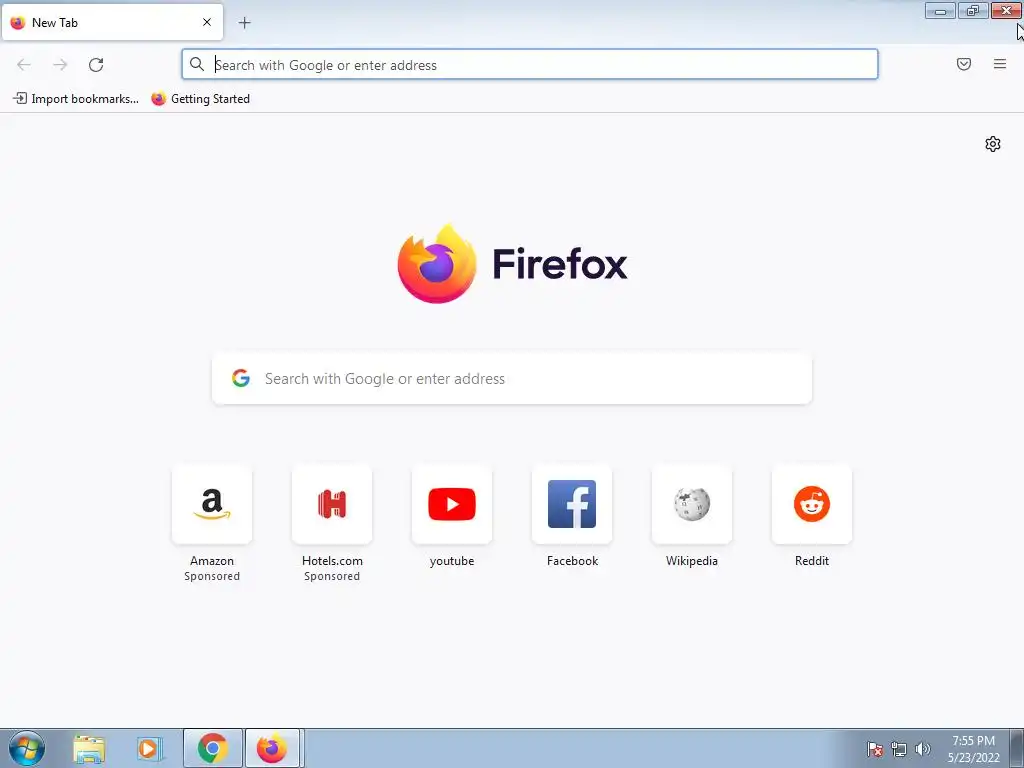This screenshot has width=1024, height=768.
Task: Minimize the Firefox window
Action: (x=940, y=11)
